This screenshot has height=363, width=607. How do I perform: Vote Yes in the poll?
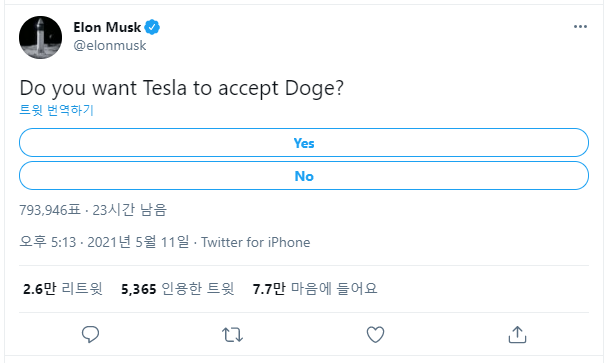coord(304,143)
